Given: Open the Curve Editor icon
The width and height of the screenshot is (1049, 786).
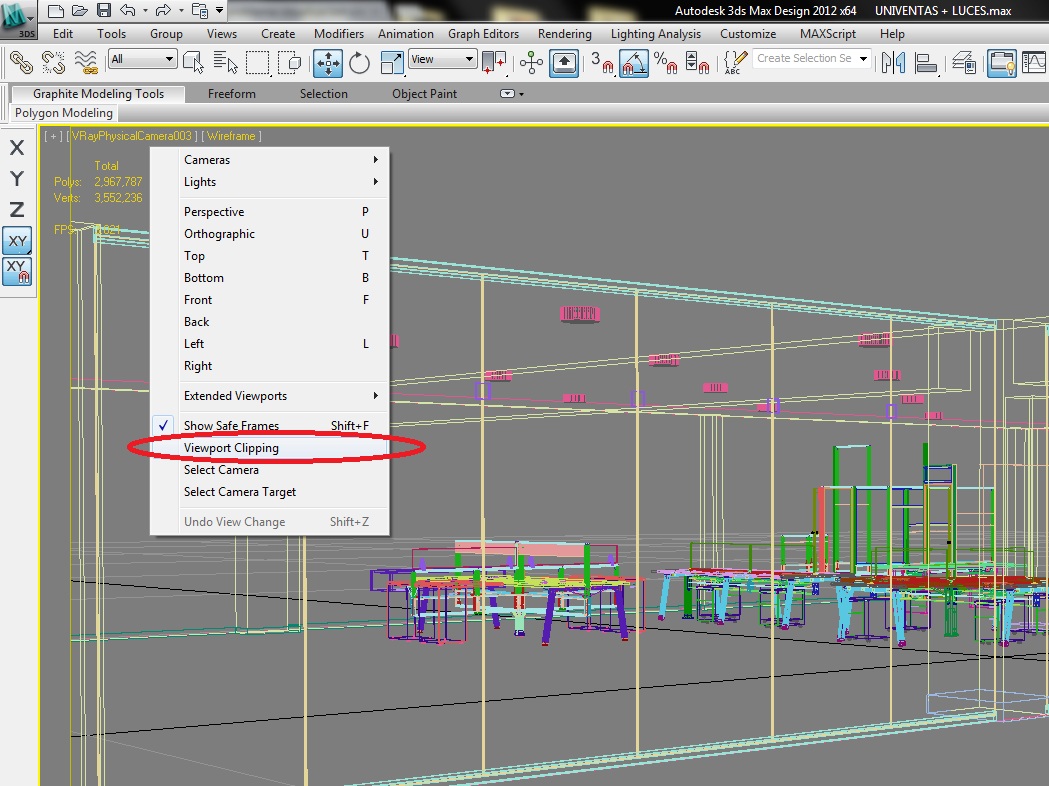Looking at the screenshot, I should pyautogui.click(x=1034, y=63).
